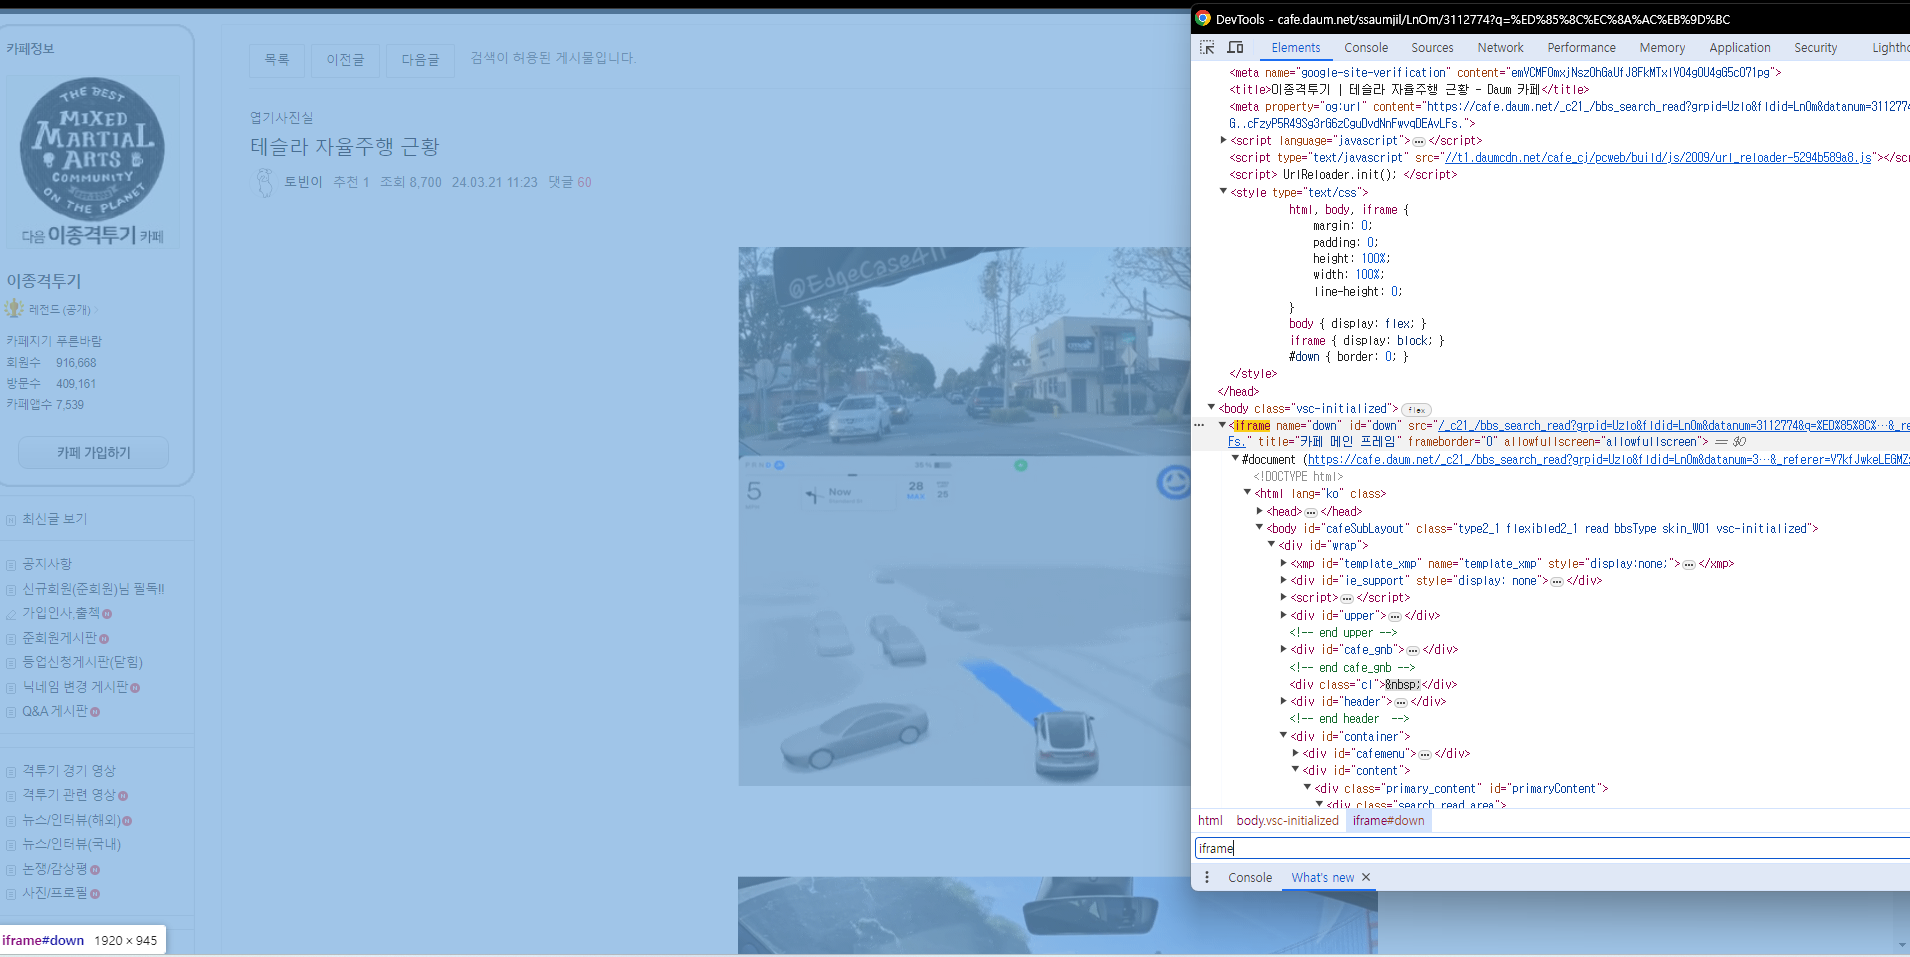Switch to the Network tab
The height and width of the screenshot is (957, 1910).
[1500, 47]
